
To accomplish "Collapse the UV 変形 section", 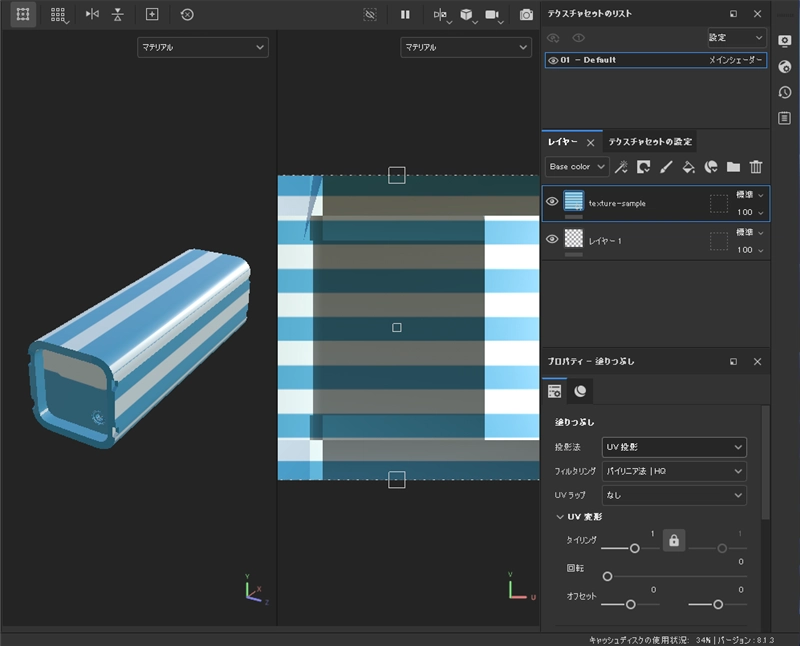I will [560, 517].
